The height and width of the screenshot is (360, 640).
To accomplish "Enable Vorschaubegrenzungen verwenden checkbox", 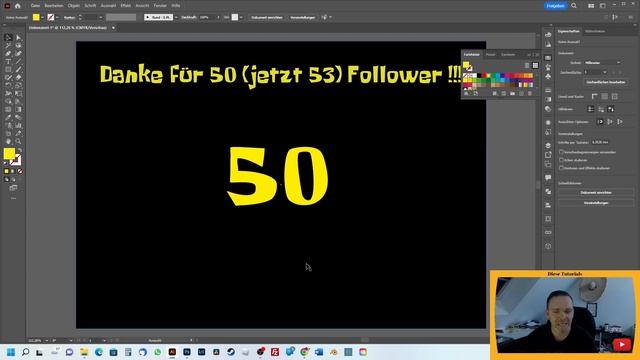I will (x=561, y=152).
